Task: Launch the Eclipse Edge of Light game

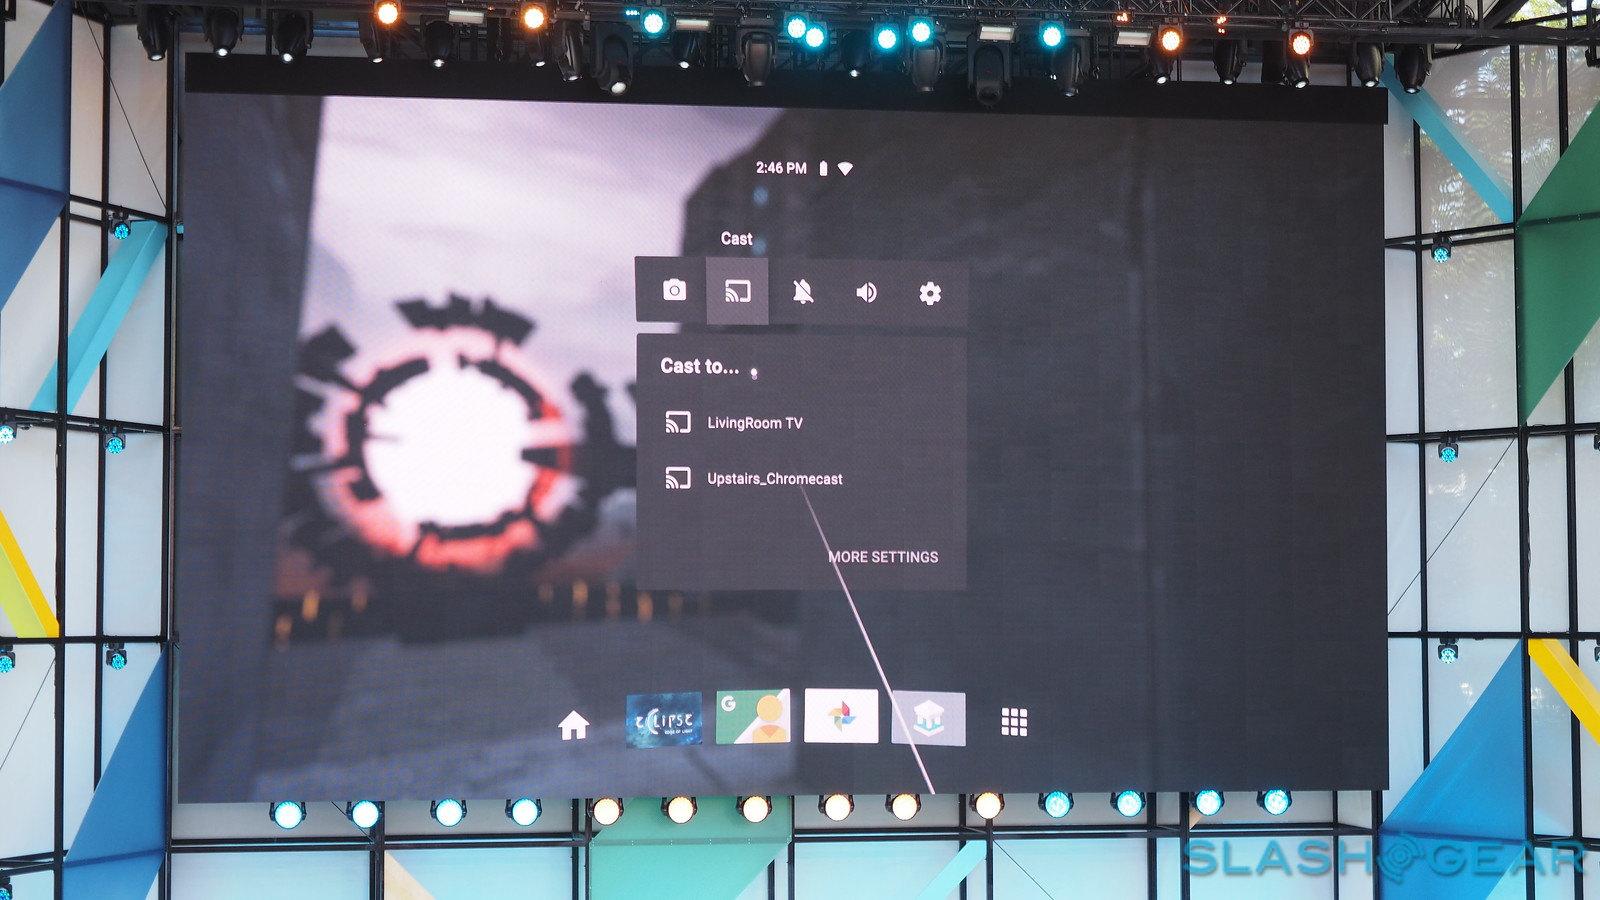Action: tap(663, 719)
